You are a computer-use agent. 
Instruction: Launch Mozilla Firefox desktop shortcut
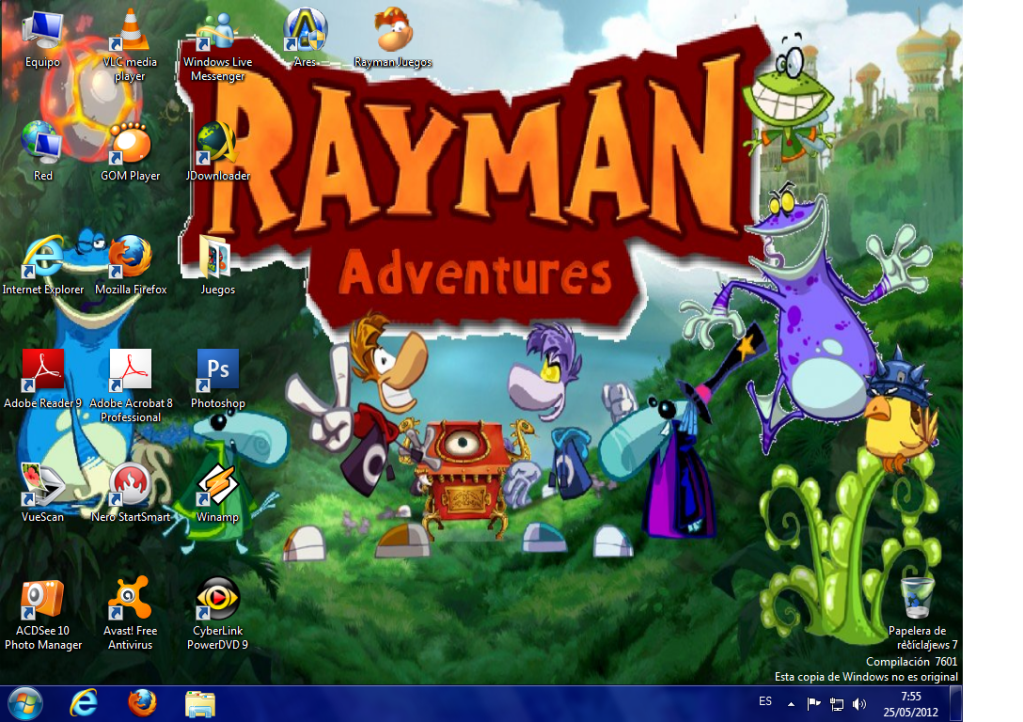point(130,265)
